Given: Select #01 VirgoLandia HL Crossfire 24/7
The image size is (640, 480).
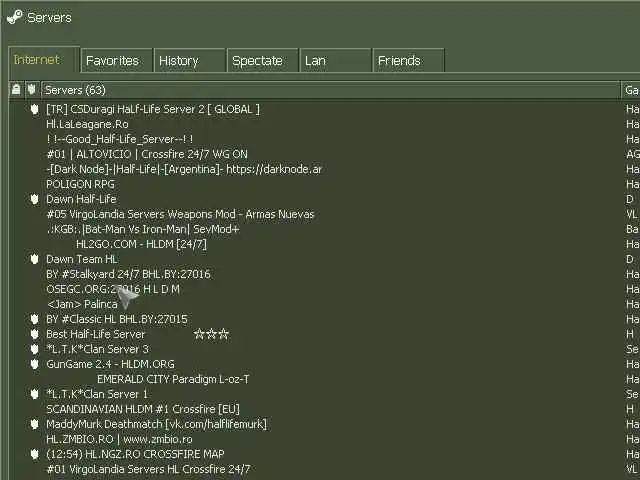Looking at the screenshot, I should [x=148, y=469].
